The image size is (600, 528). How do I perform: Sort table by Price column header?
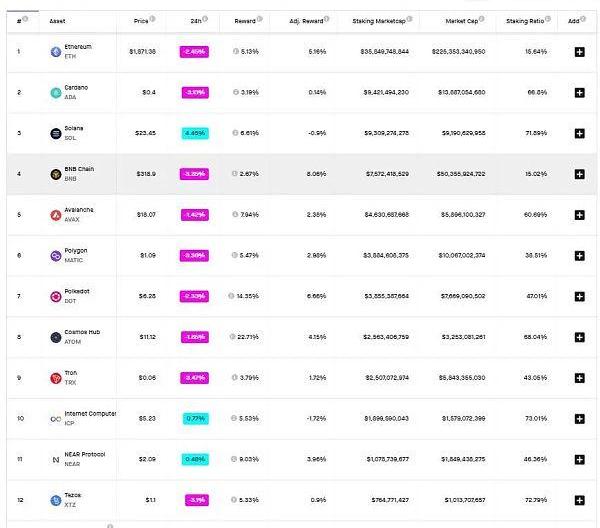(144, 20)
